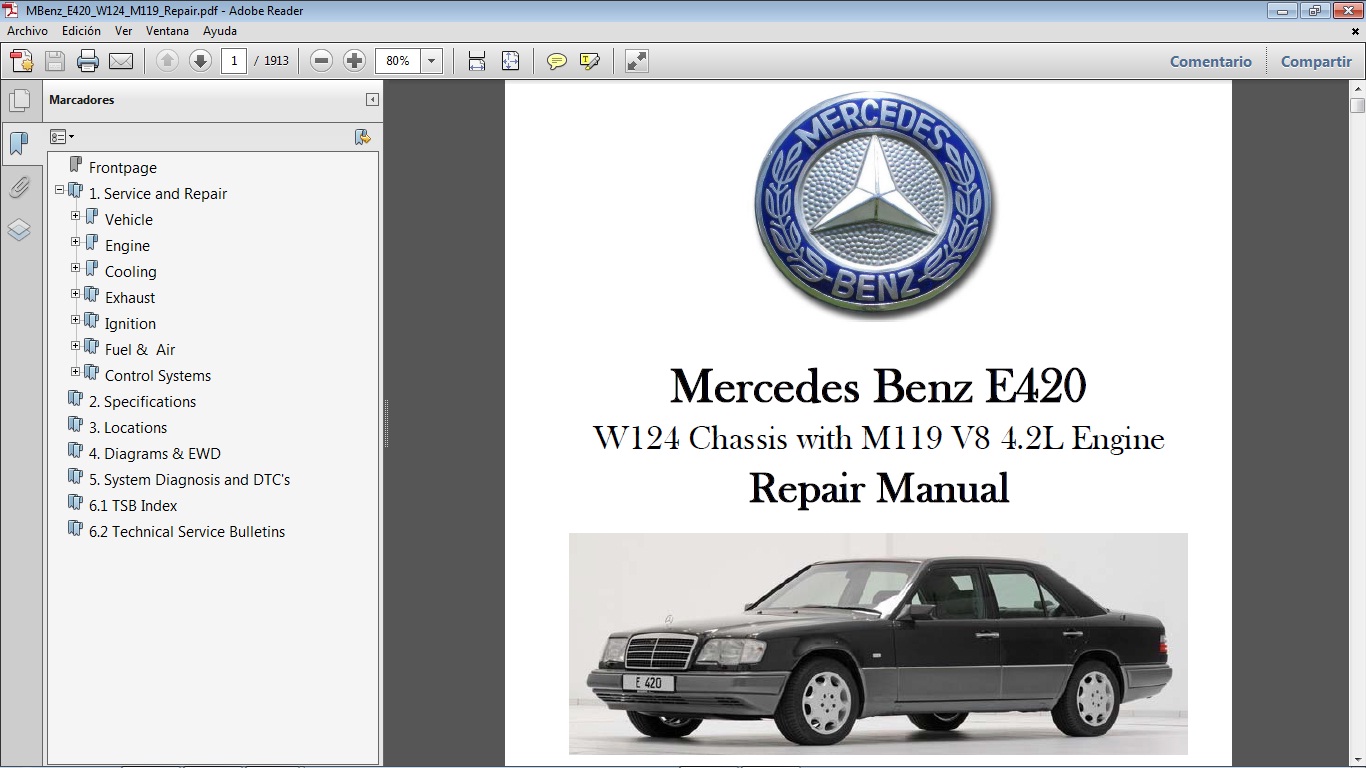Image resolution: width=1366 pixels, height=768 pixels.
Task: Open the Frontpage bookmark
Action: pos(122,168)
